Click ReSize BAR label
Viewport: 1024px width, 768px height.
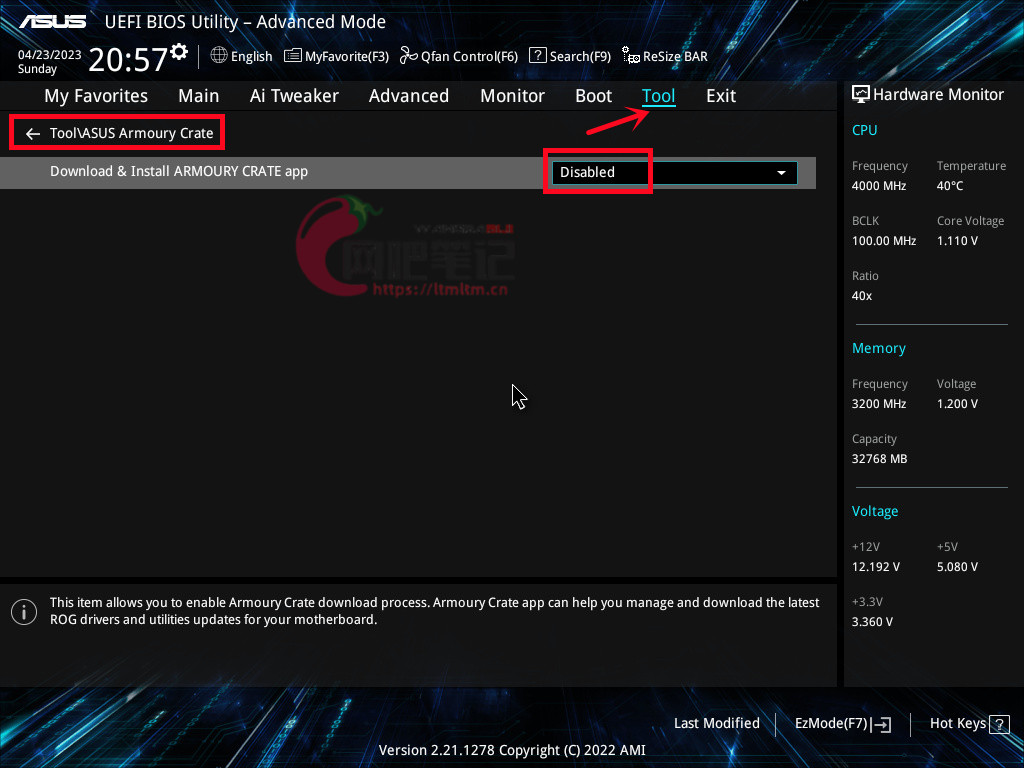coord(675,57)
